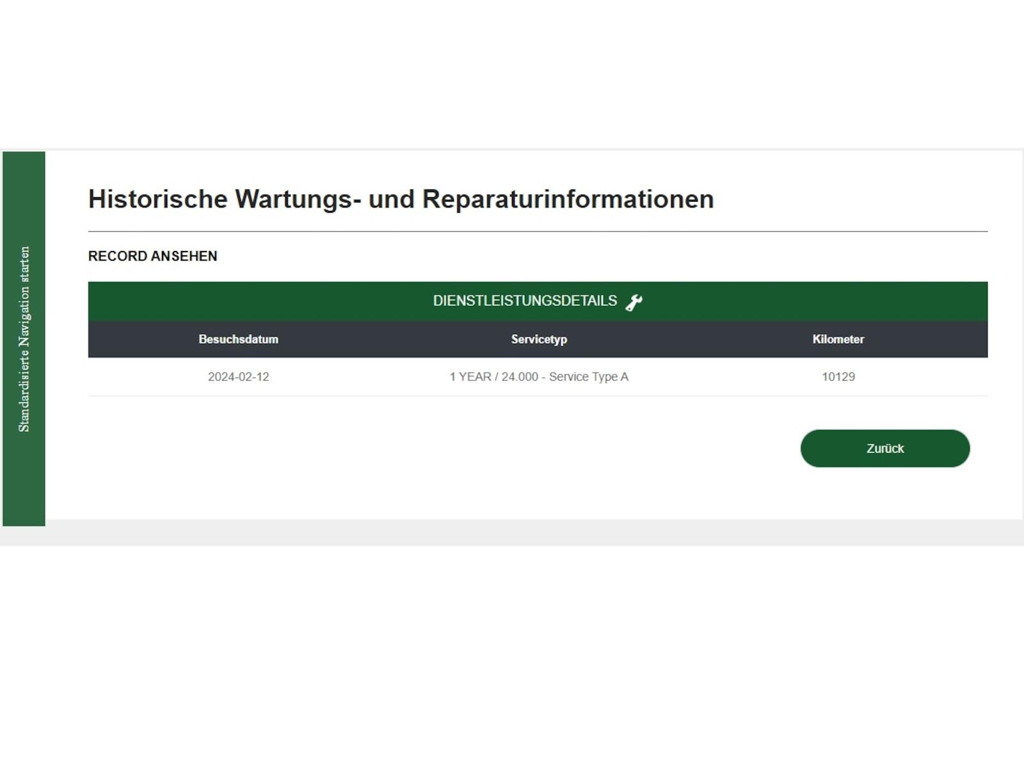This screenshot has height=768, width=1024.
Task: Select the Besuchsdatum column header
Action: coord(238,339)
